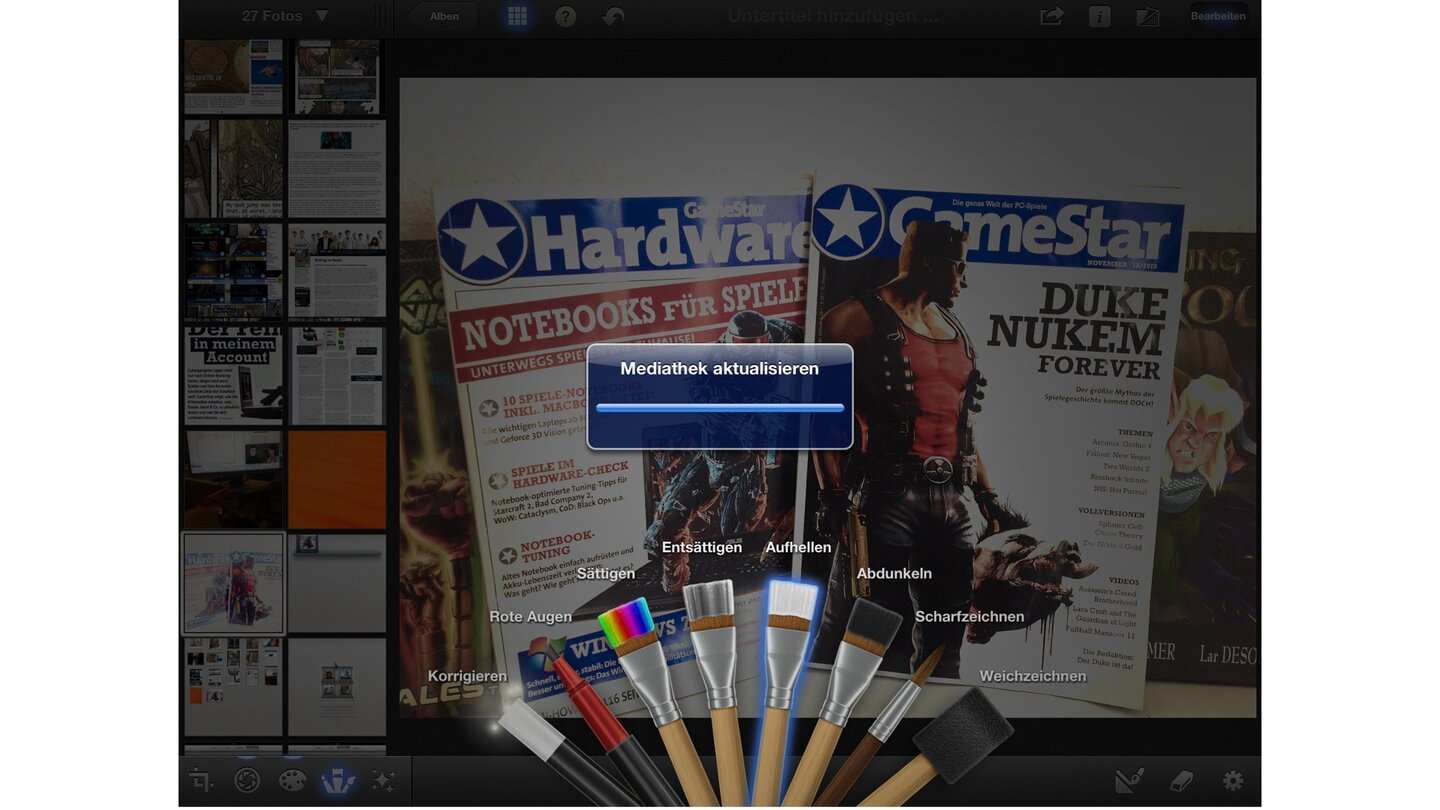Open the share arrow menu
The height and width of the screenshot is (810, 1440).
coord(1051,16)
